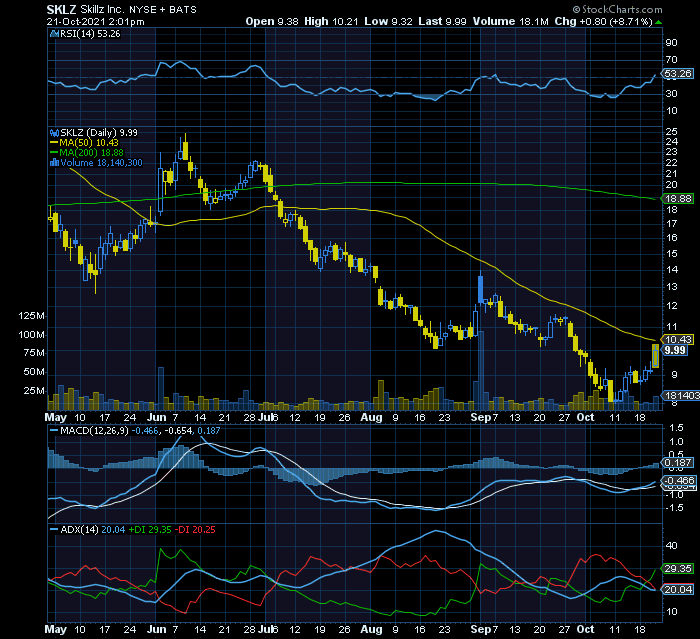Viewport: 700px width, 639px height.
Task: Click the 53.26 RSI value tag on right axis
Action: point(678,74)
